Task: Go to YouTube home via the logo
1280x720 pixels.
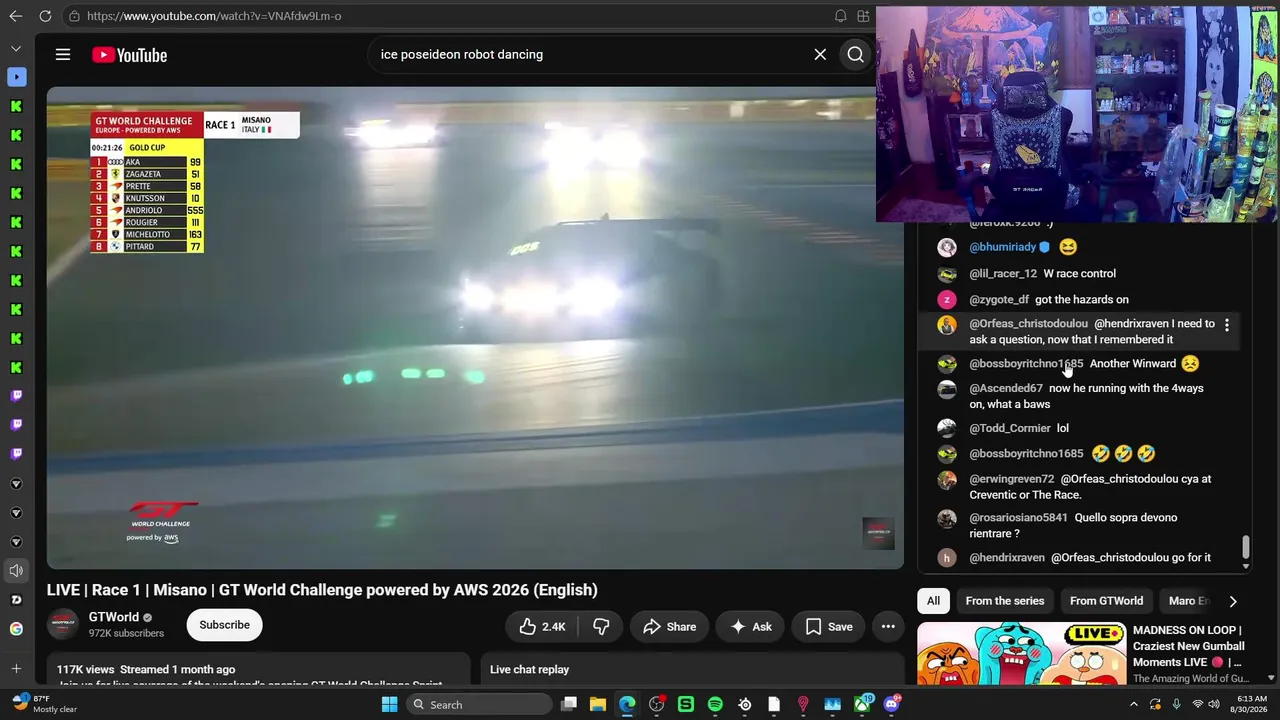Action: click(x=130, y=55)
